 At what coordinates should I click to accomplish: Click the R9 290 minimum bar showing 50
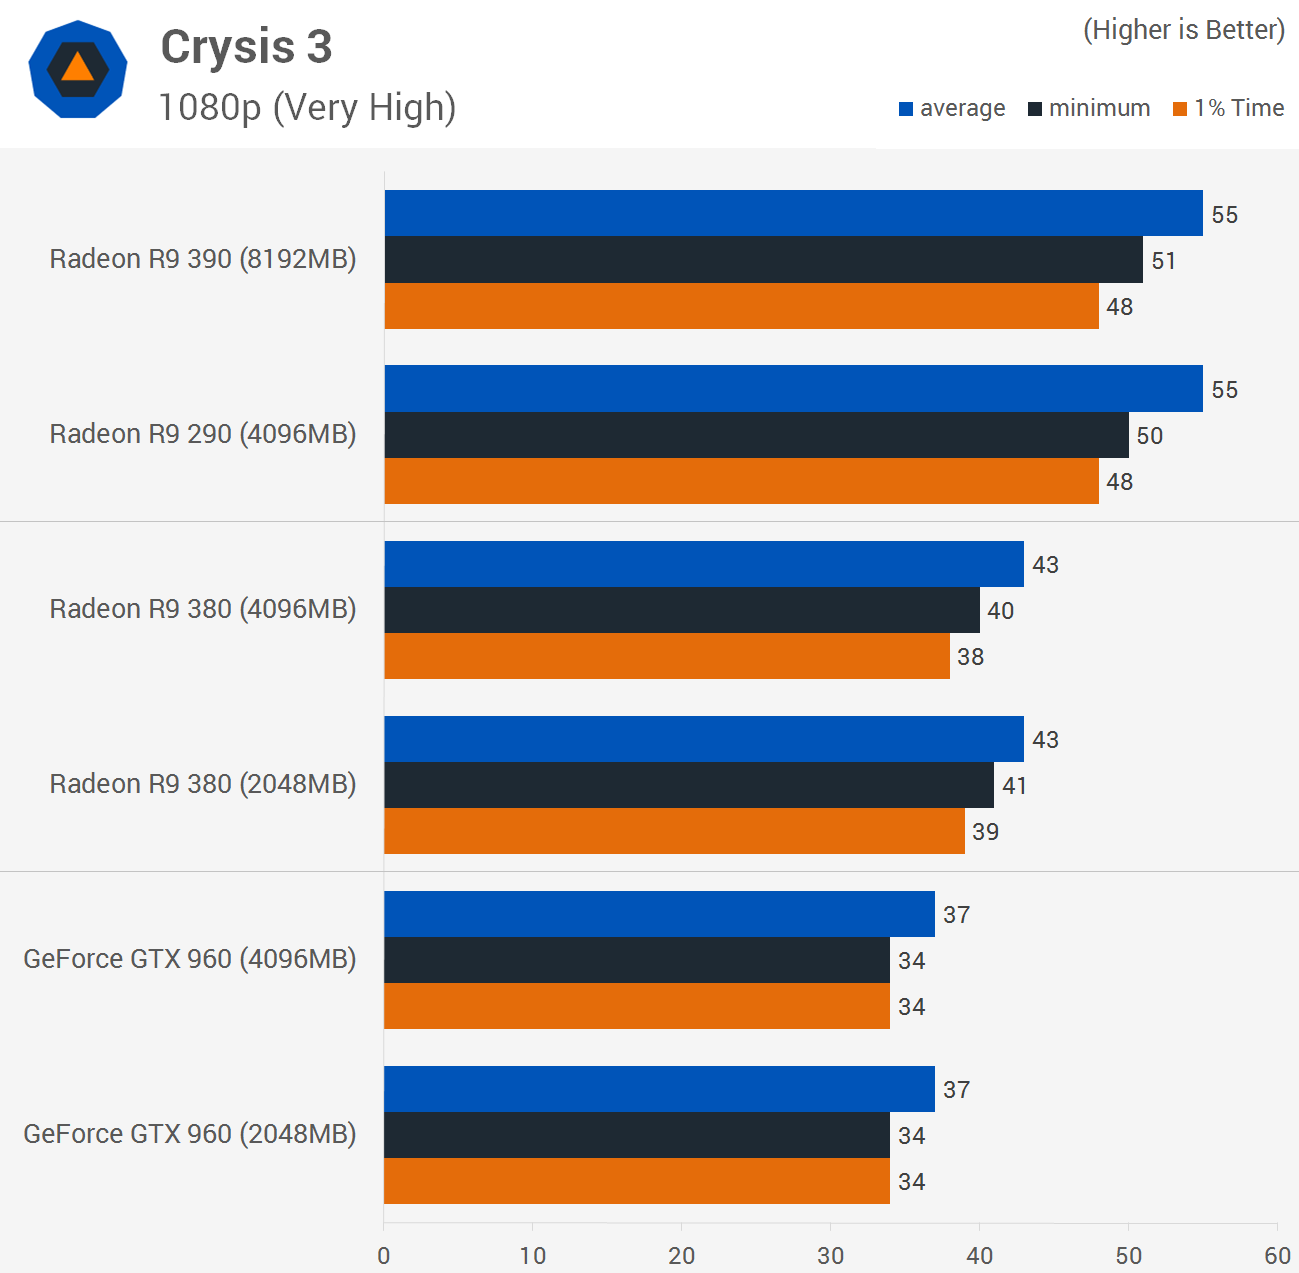pyautogui.click(x=757, y=435)
